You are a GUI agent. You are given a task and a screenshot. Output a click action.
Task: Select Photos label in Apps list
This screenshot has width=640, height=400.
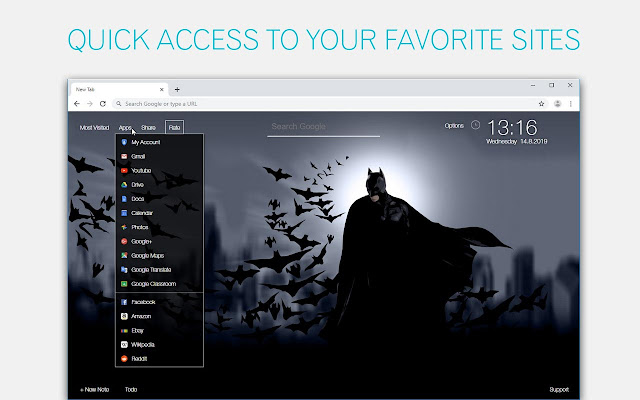pos(140,227)
